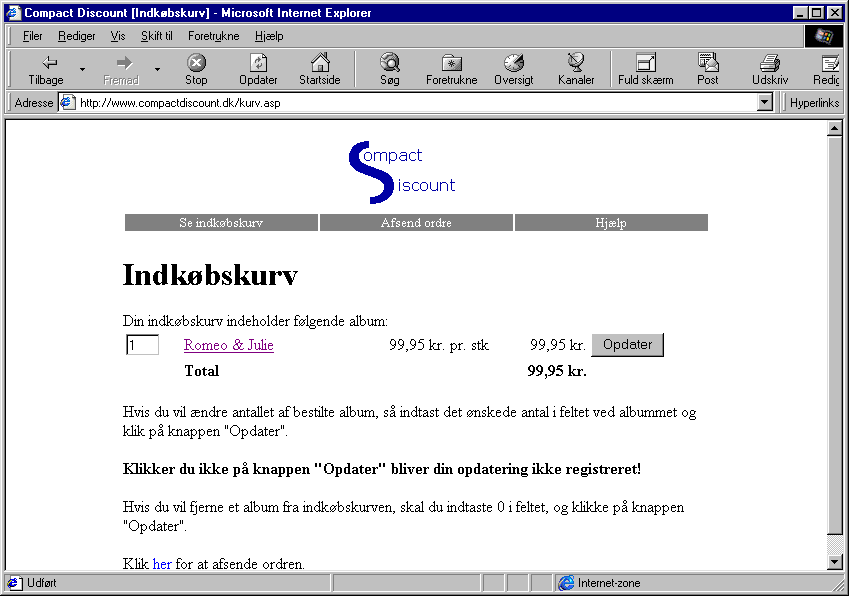Image resolution: width=849 pixels, height=596 pixels.
Task: Open the Hjælp menu in the menu bar
Action: 269,36
